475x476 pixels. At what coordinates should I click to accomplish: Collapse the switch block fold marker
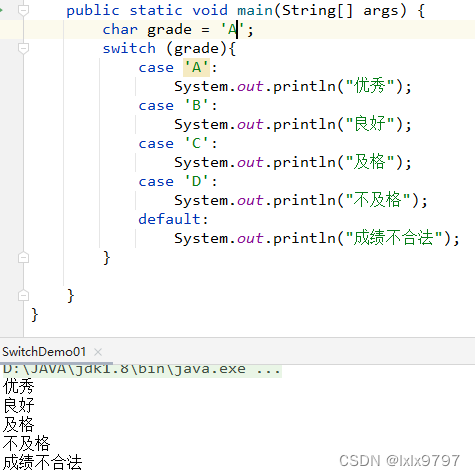click(x=23, y=48)
